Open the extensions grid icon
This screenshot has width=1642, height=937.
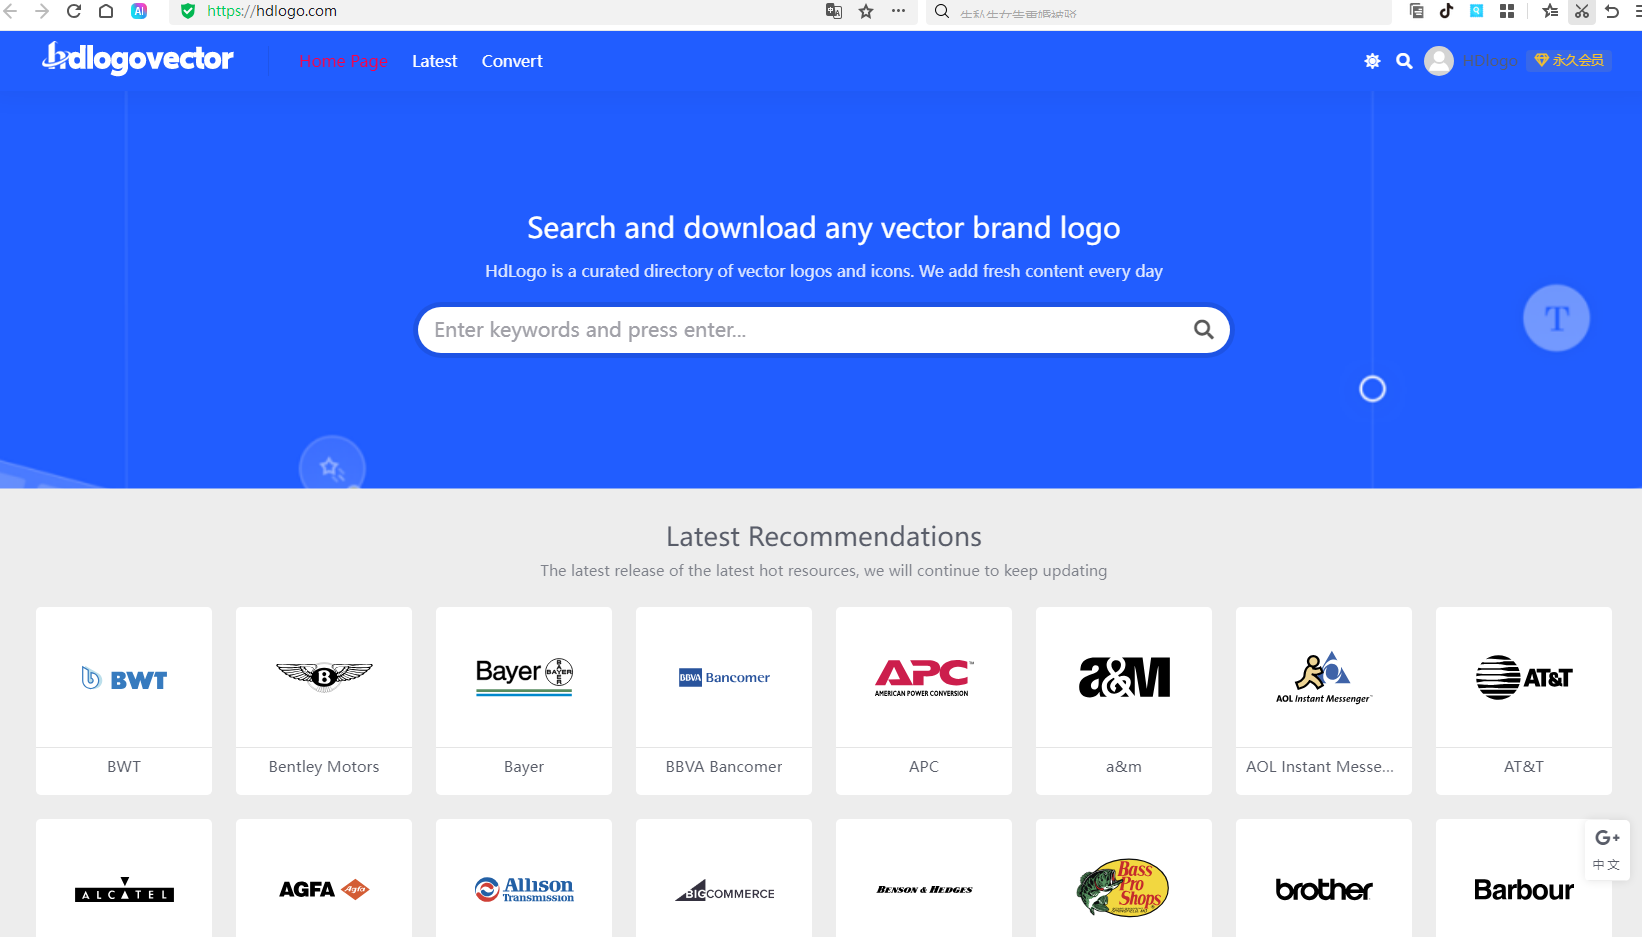(x=1507, y=11)
